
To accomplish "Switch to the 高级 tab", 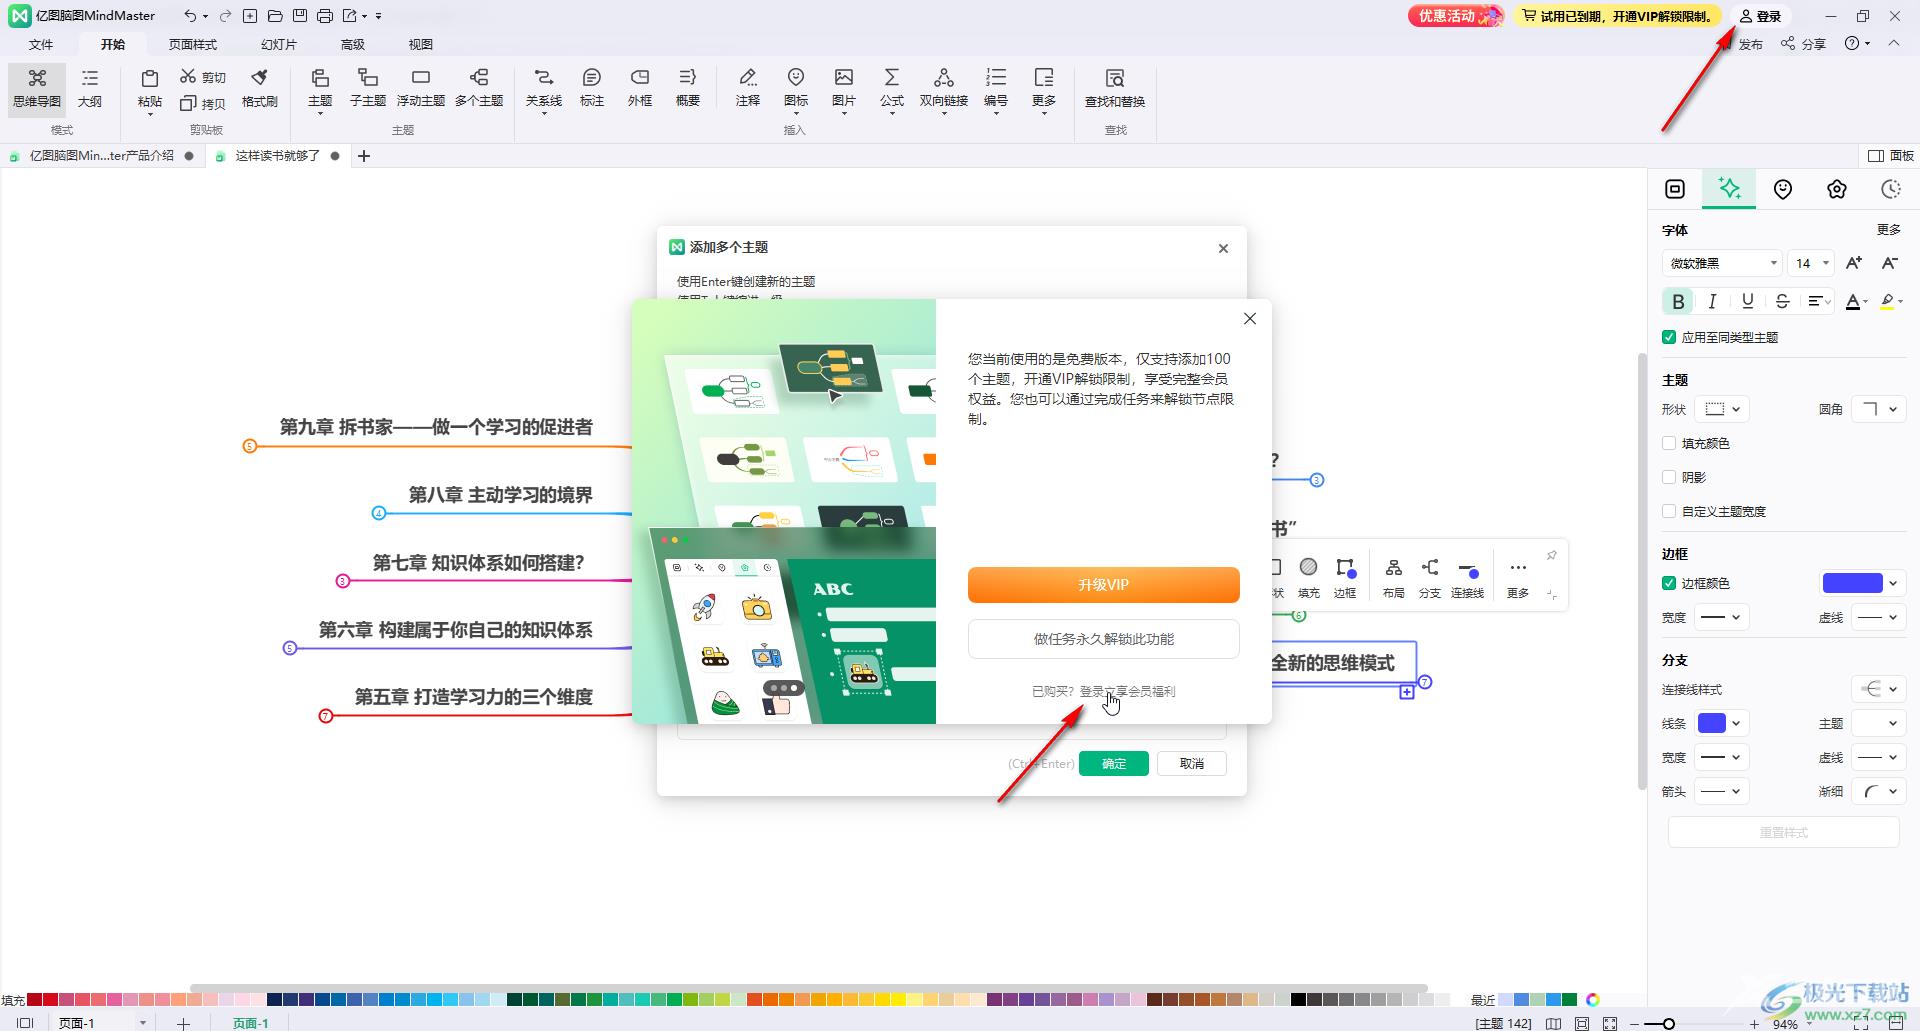I will [x=353, y=44].
